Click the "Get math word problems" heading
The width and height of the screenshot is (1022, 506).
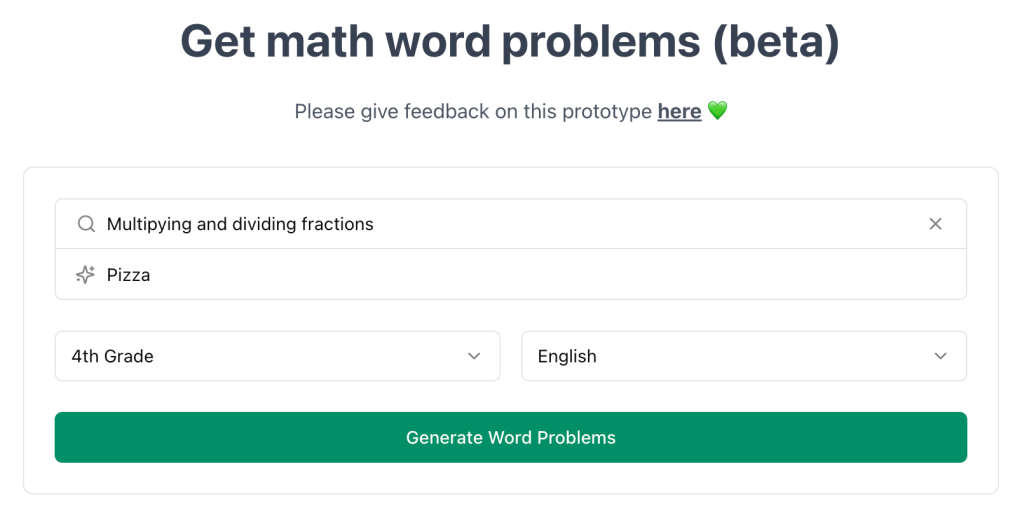pos(440,42)
